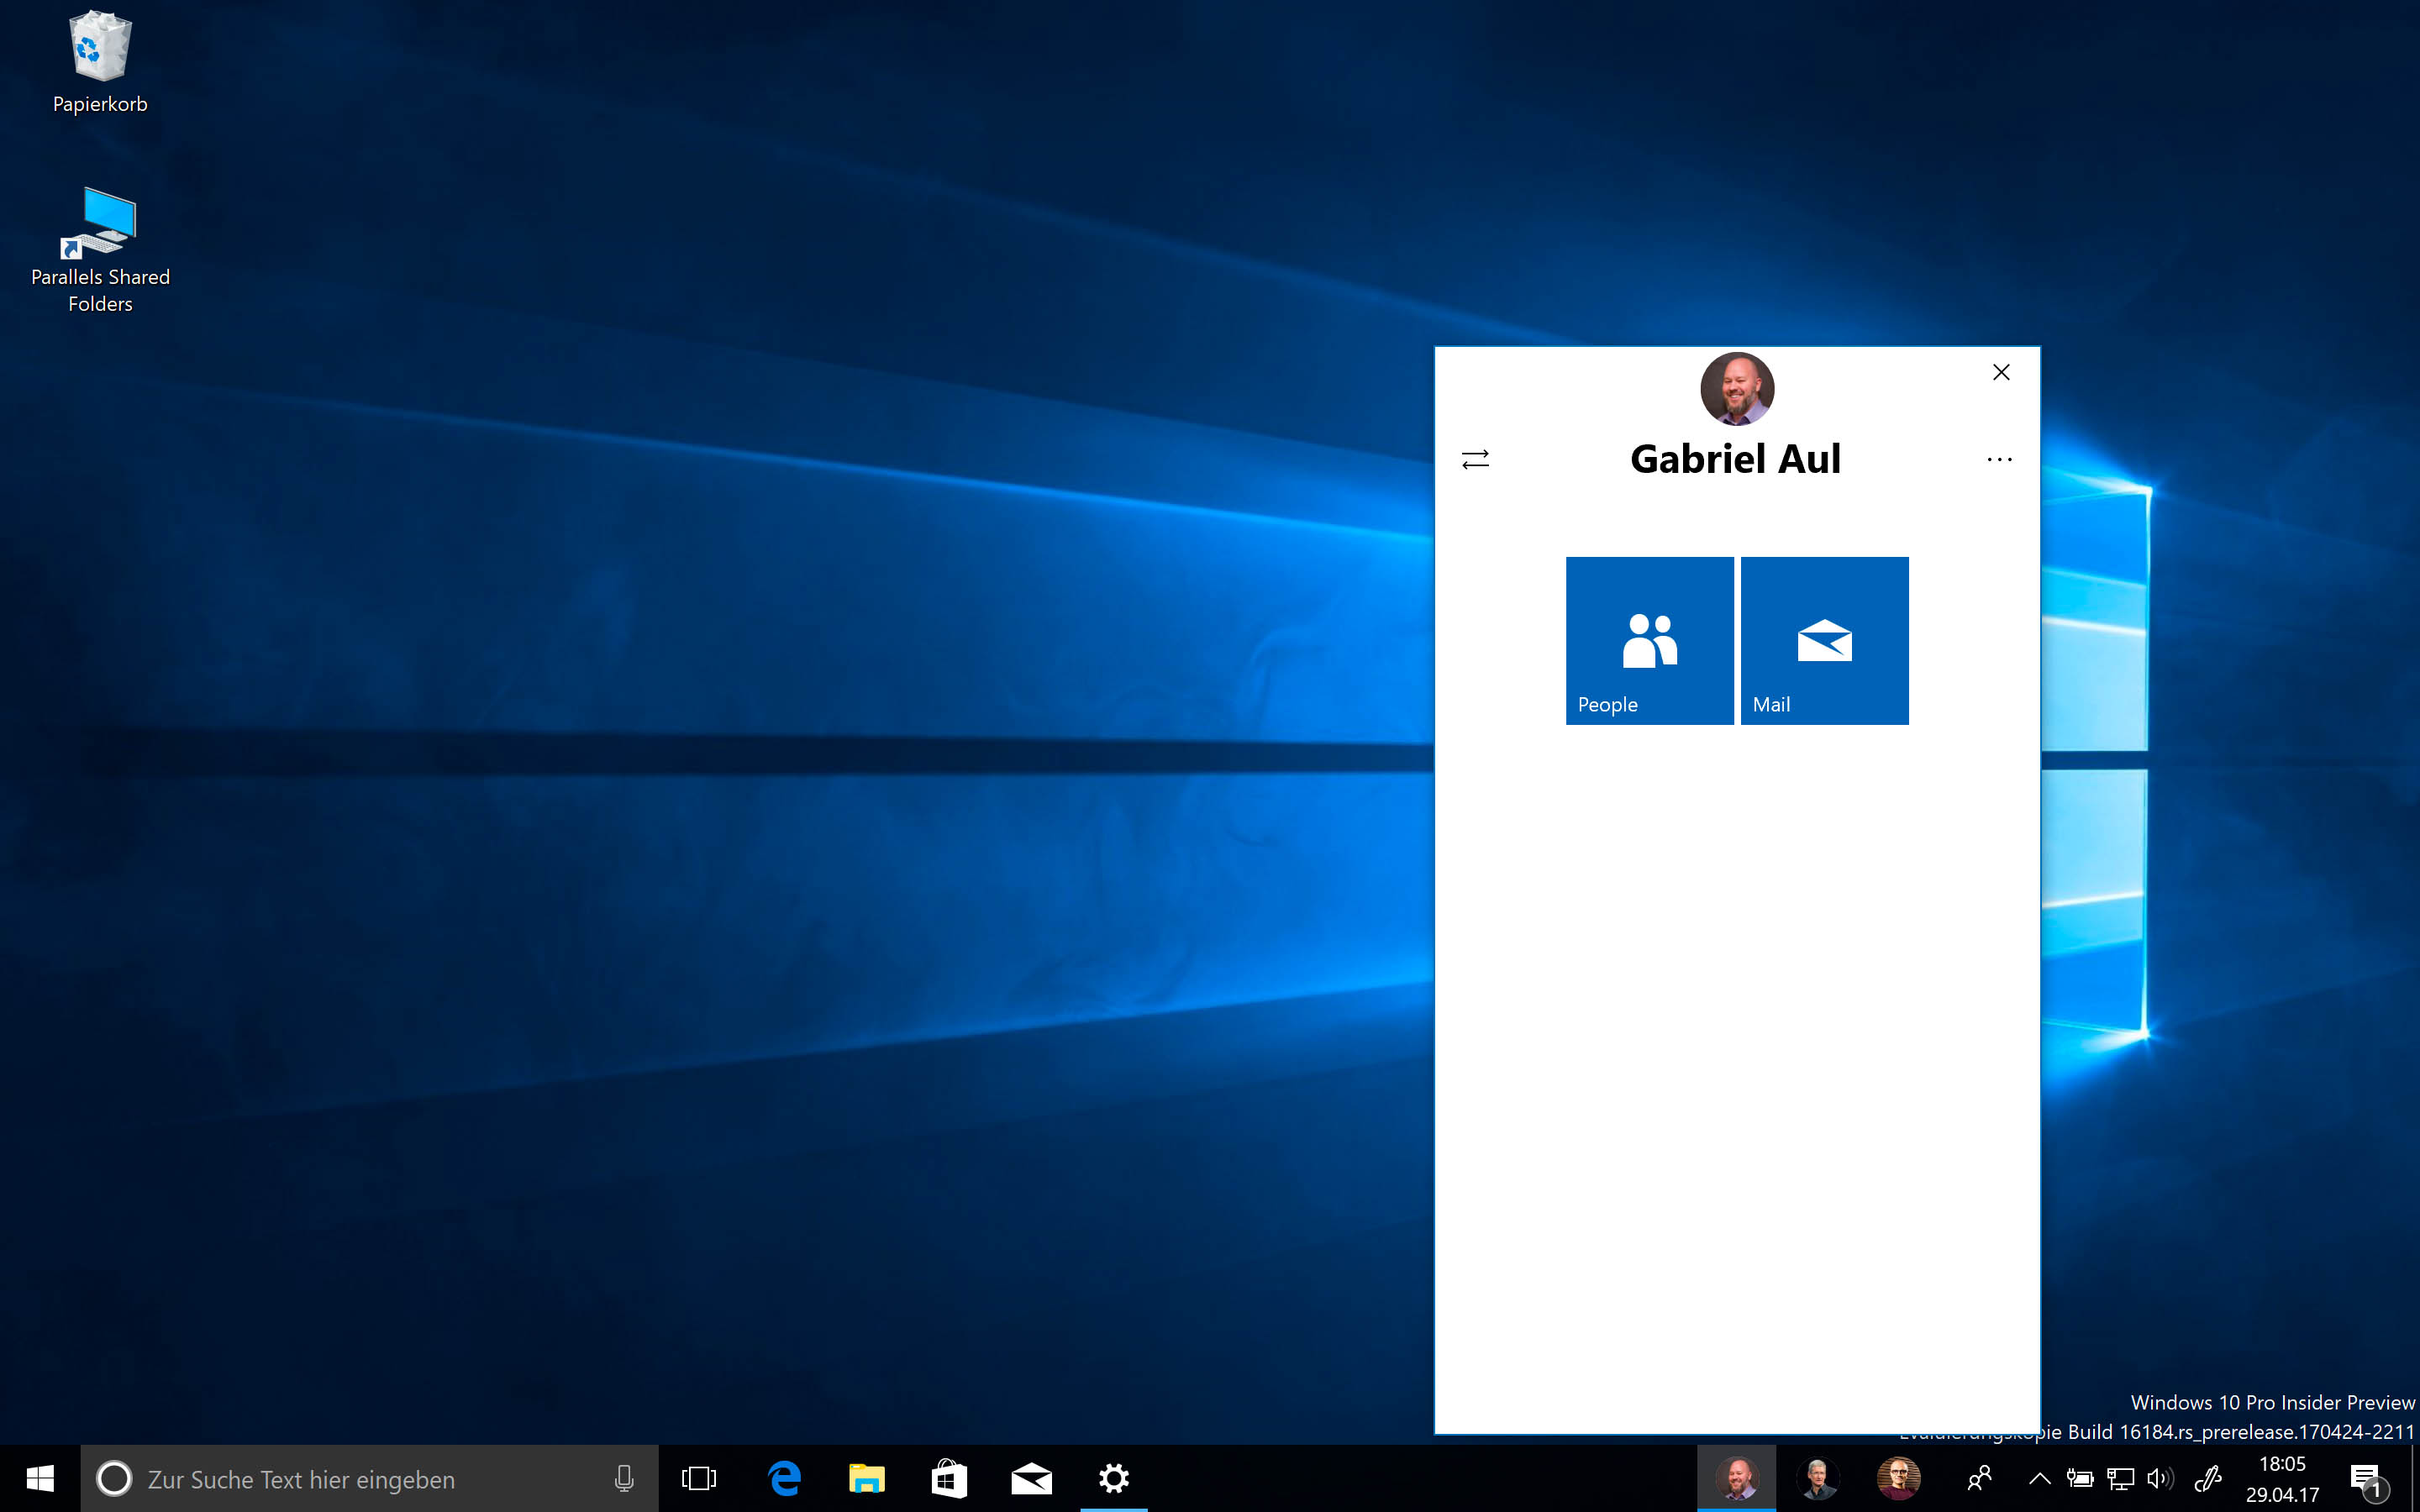Open the Windows Ink Workspace pen icon

[x=2208, y=1478]
